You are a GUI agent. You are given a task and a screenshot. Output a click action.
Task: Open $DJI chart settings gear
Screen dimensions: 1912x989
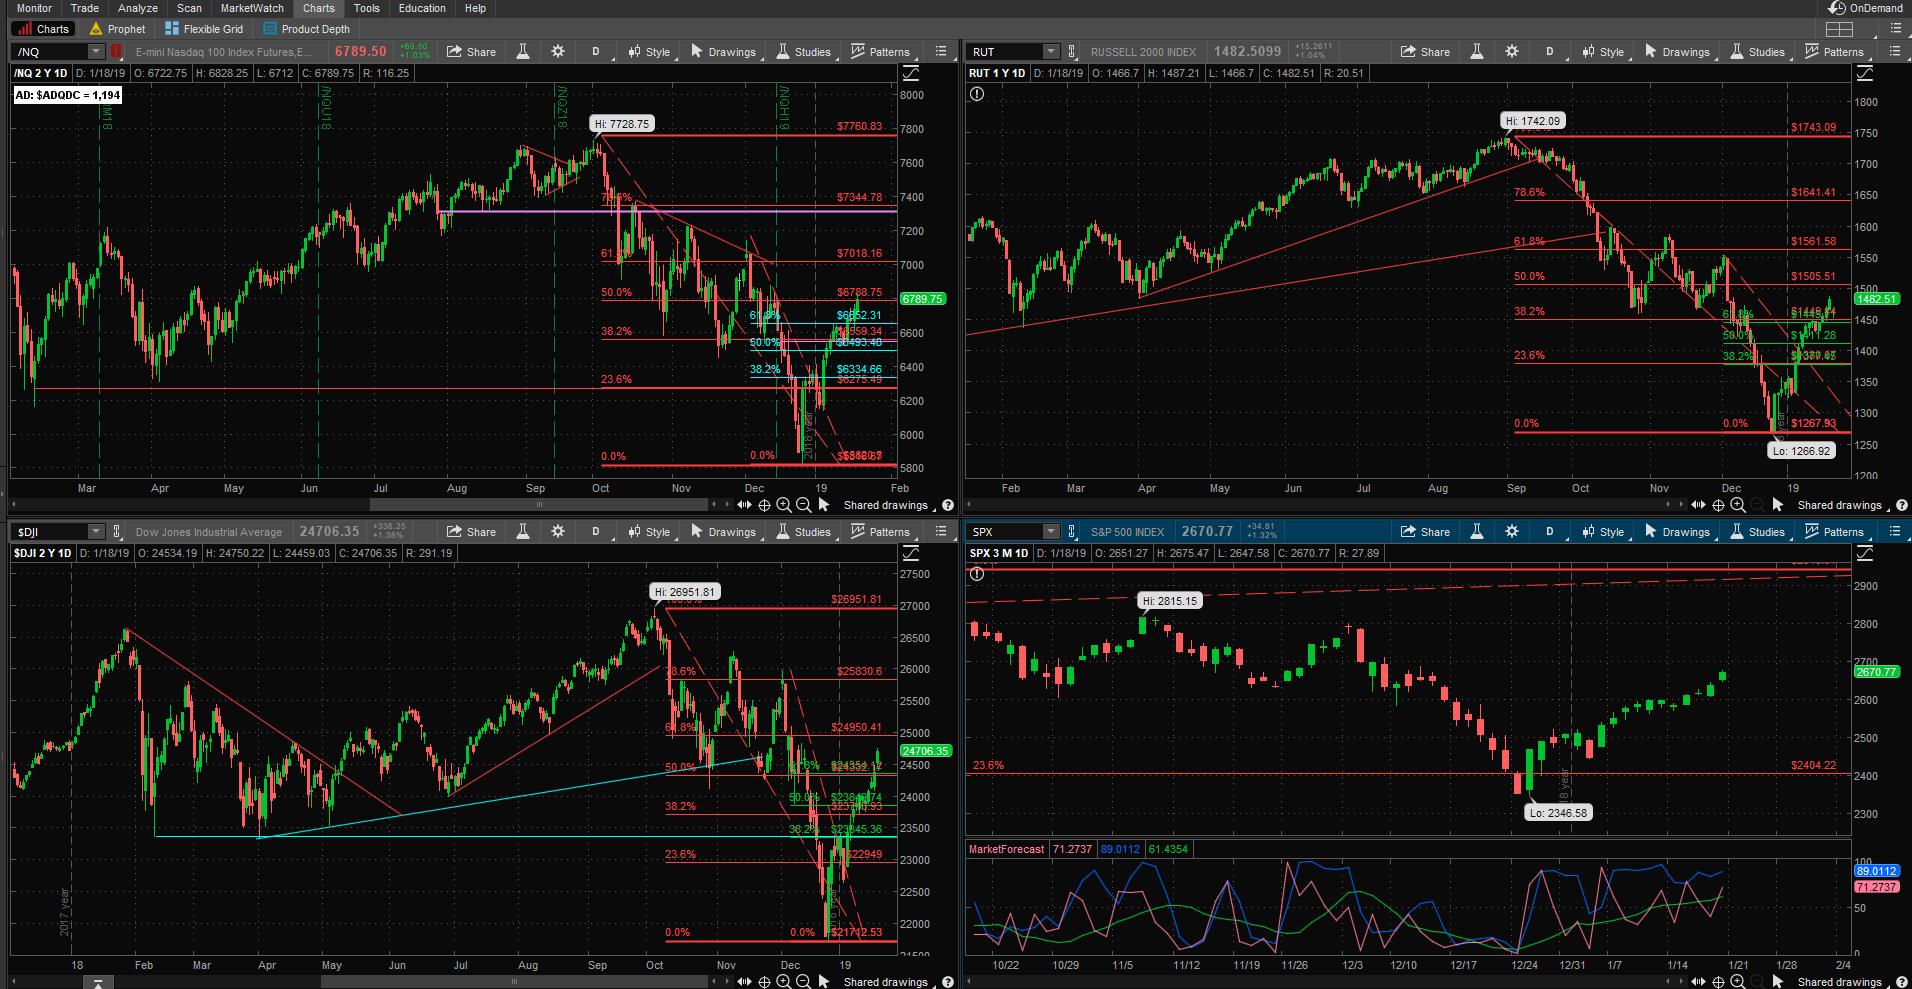pos(558,532)
